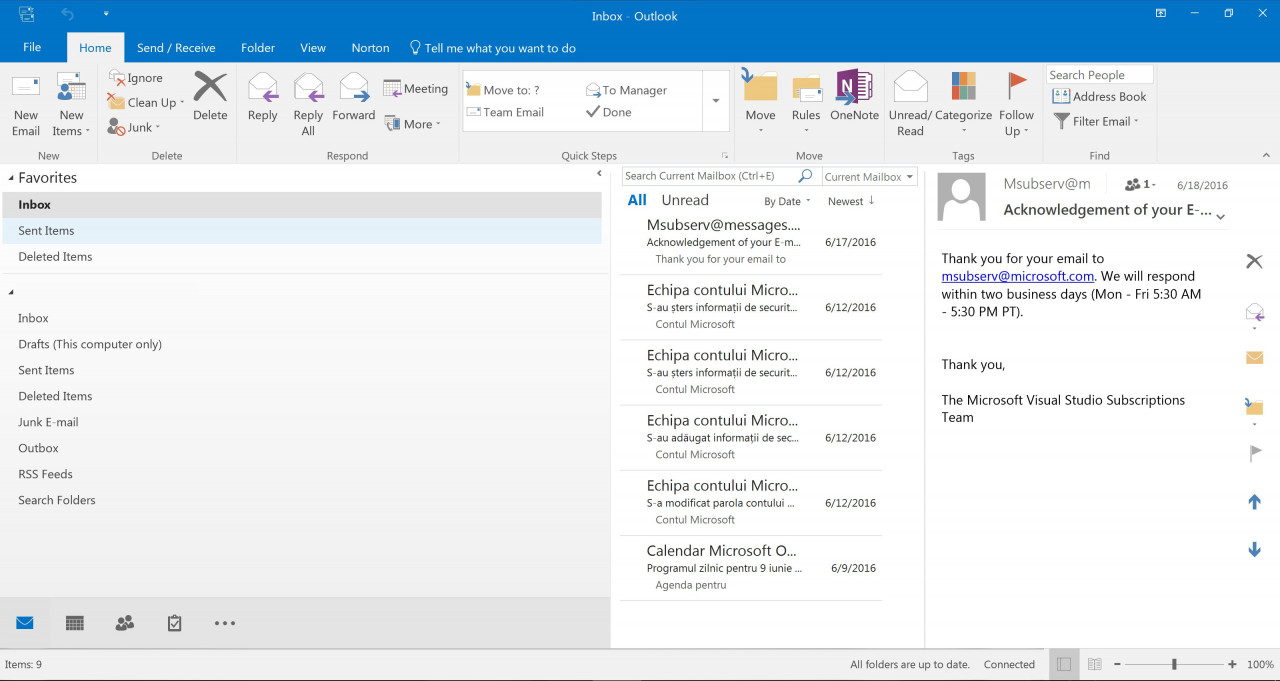
Task: Switch to the Tasks view
Action: 175,623
